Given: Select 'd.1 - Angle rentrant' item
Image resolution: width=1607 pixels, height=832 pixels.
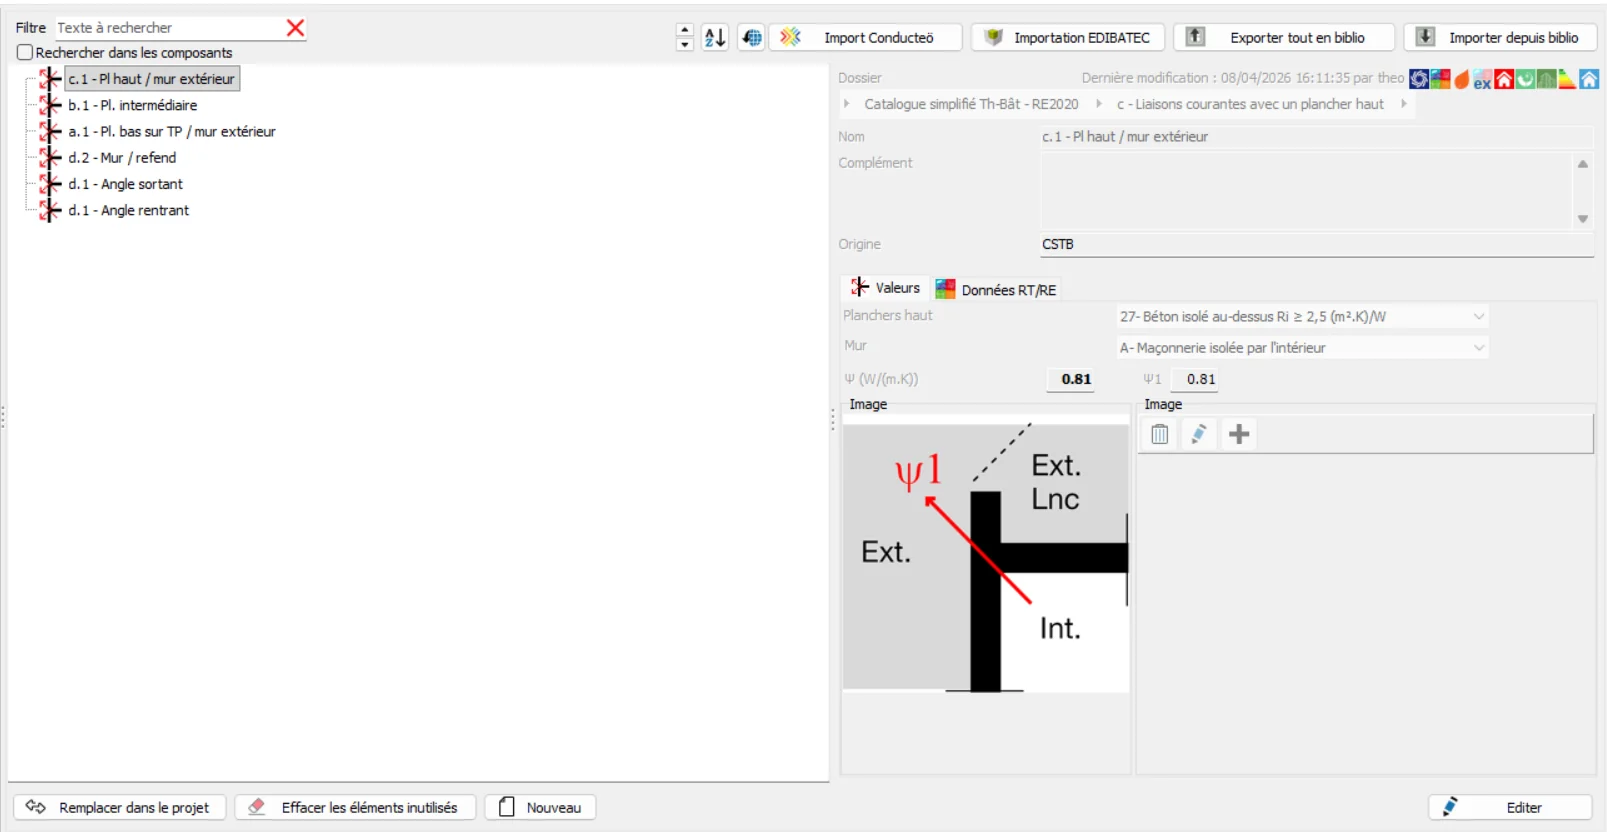Looking at the screenshot, I should pos(128,210).
